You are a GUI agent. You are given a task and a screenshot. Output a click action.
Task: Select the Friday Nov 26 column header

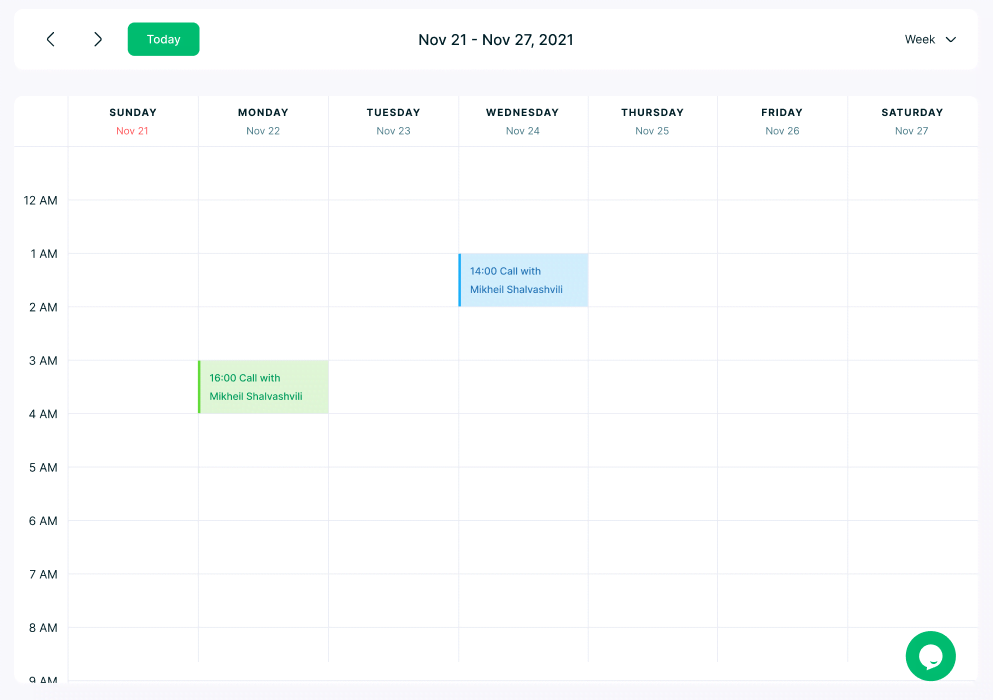pos(782,121)
